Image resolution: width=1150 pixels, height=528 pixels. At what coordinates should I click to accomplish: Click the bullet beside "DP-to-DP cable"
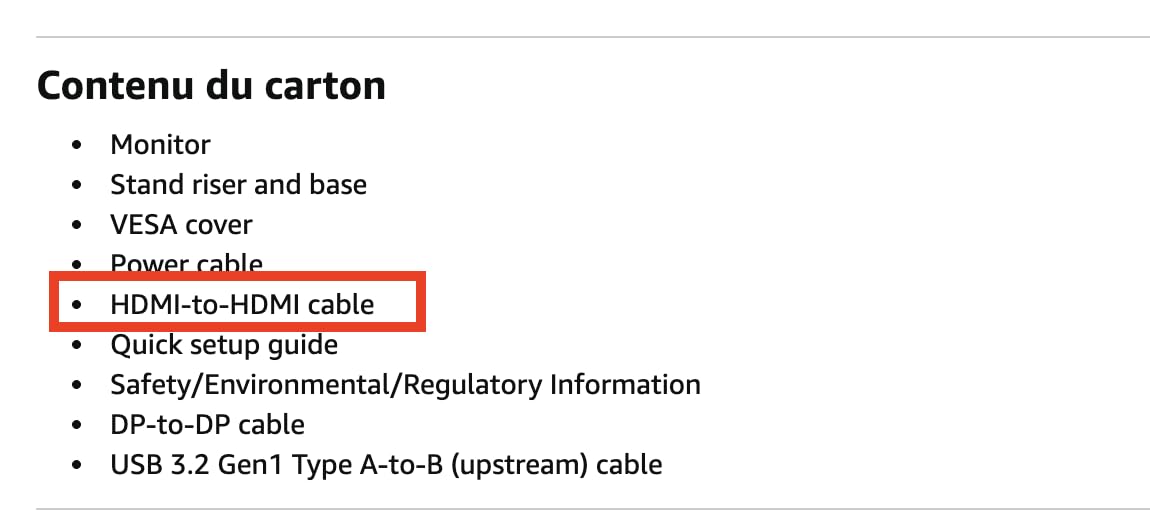[77, 426]
